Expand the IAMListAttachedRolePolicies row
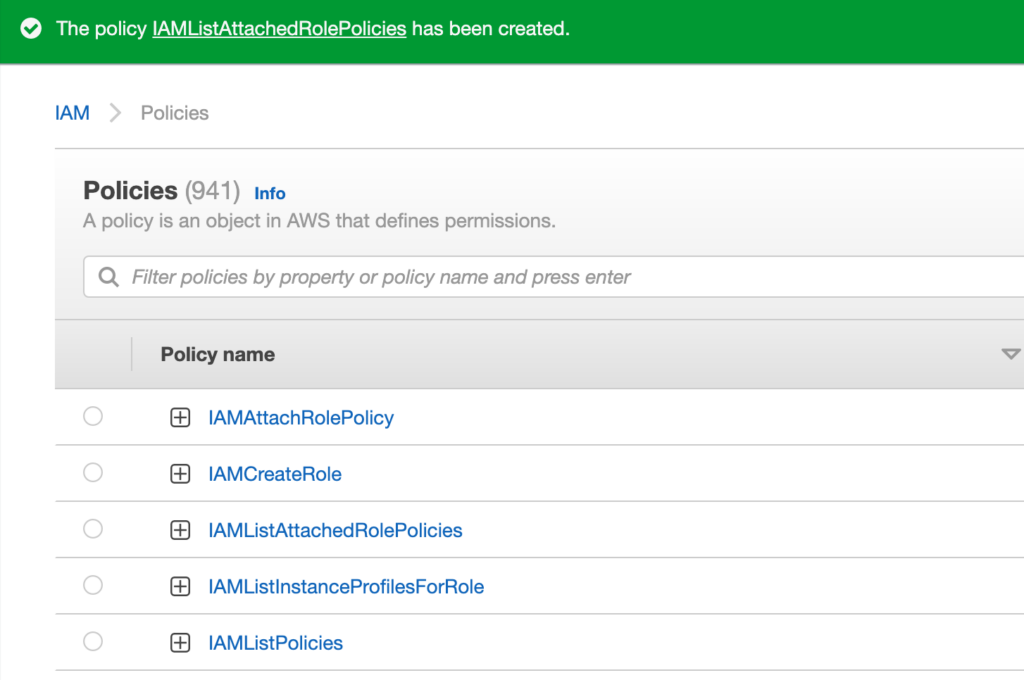 tap(180, 530)
